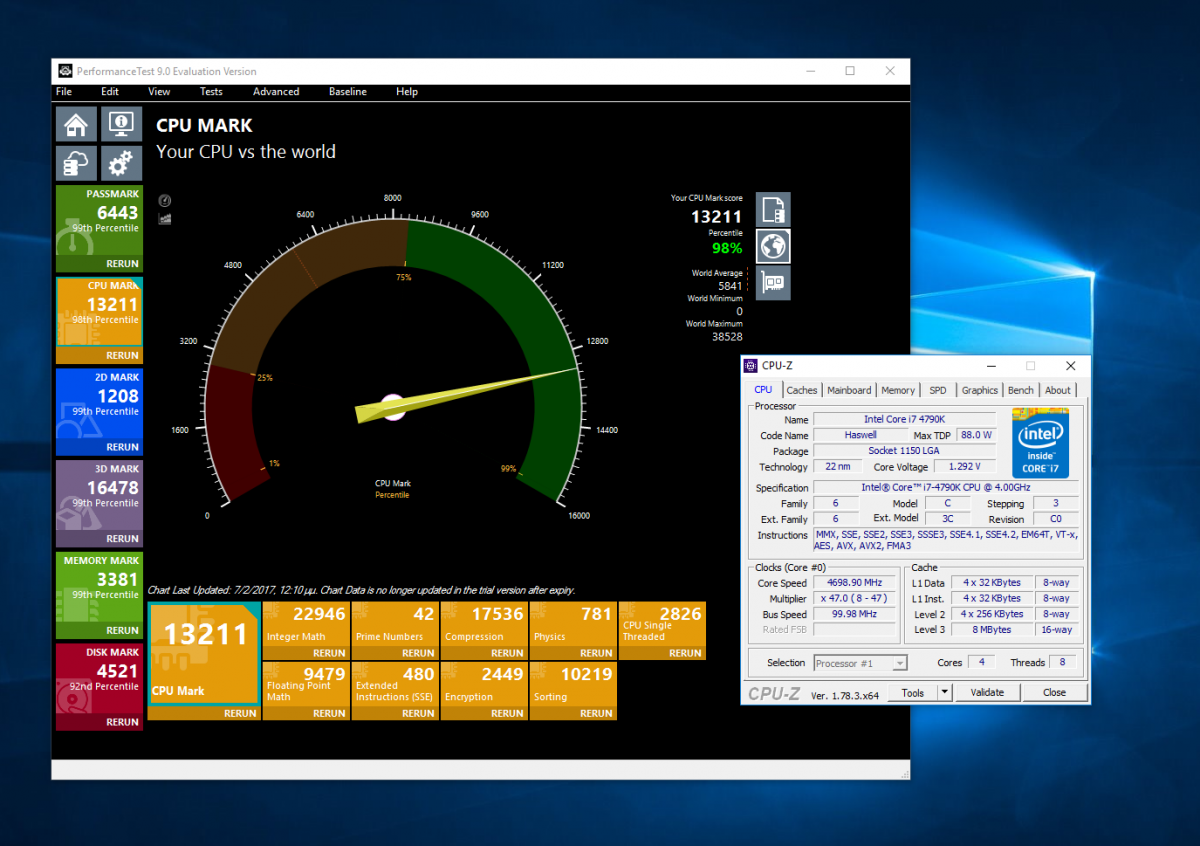Screen dimensions: 1200x846
Task: Click the Your CPU Mark score 13211
Action: tap(717, 216)
